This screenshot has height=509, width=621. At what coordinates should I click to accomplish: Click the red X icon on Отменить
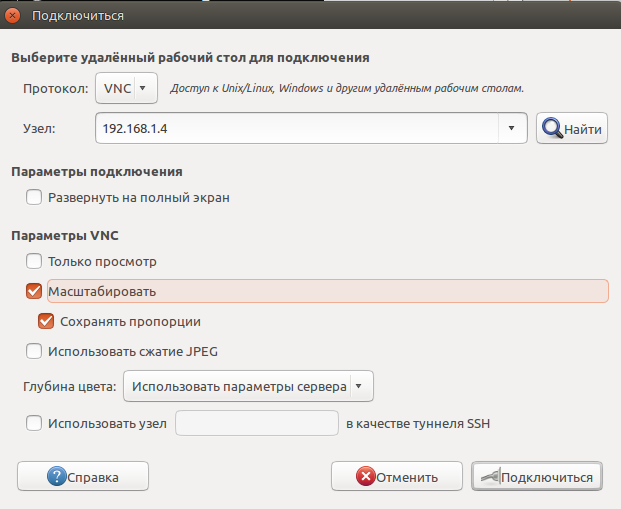point(367,477)
